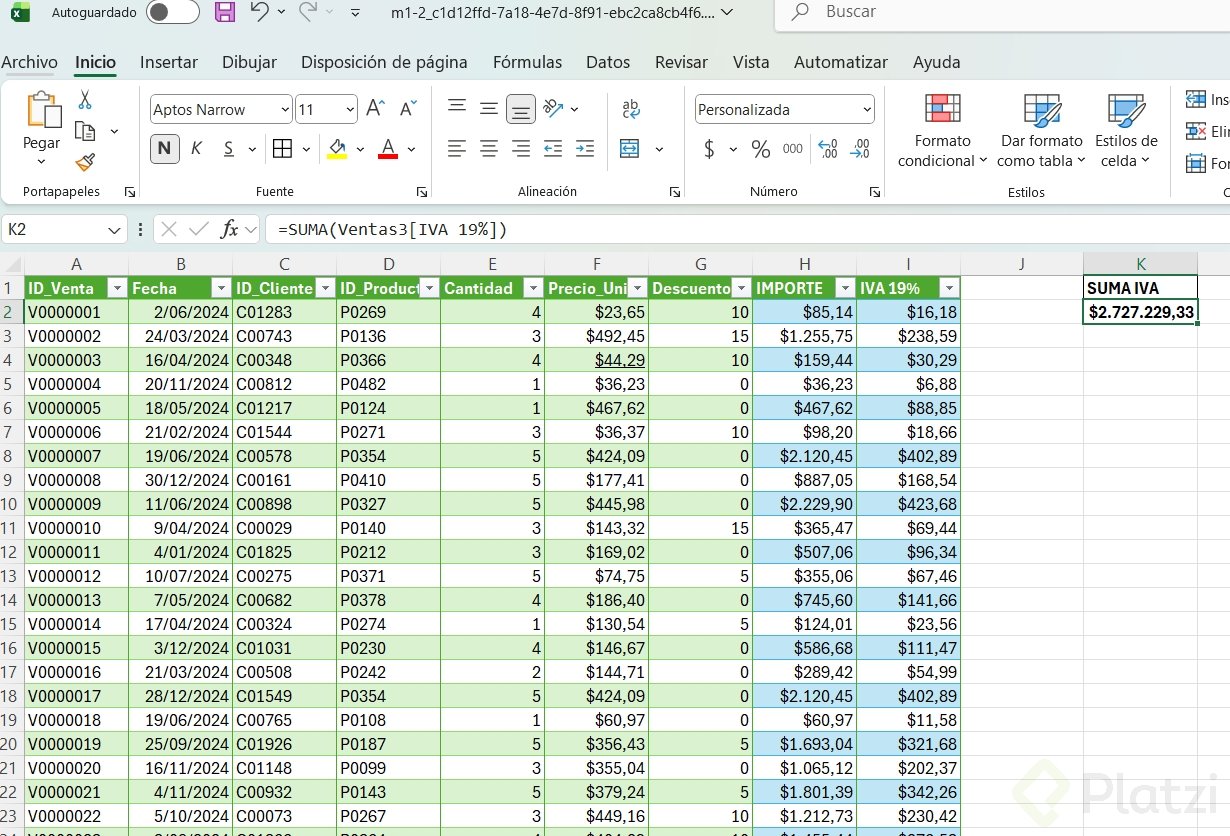This screenshot has width=1230, height=836.
Task: Click the Percent Style icon
Action: pyautogui.click(x=761, y=149)
